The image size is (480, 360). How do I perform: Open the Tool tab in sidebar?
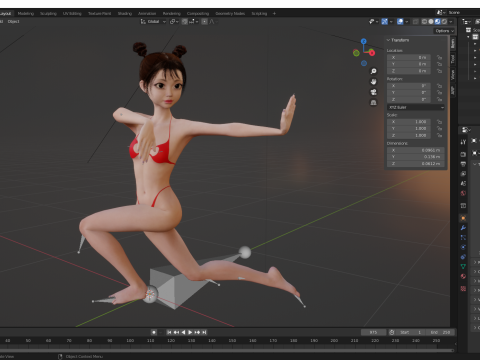(453, 59)
